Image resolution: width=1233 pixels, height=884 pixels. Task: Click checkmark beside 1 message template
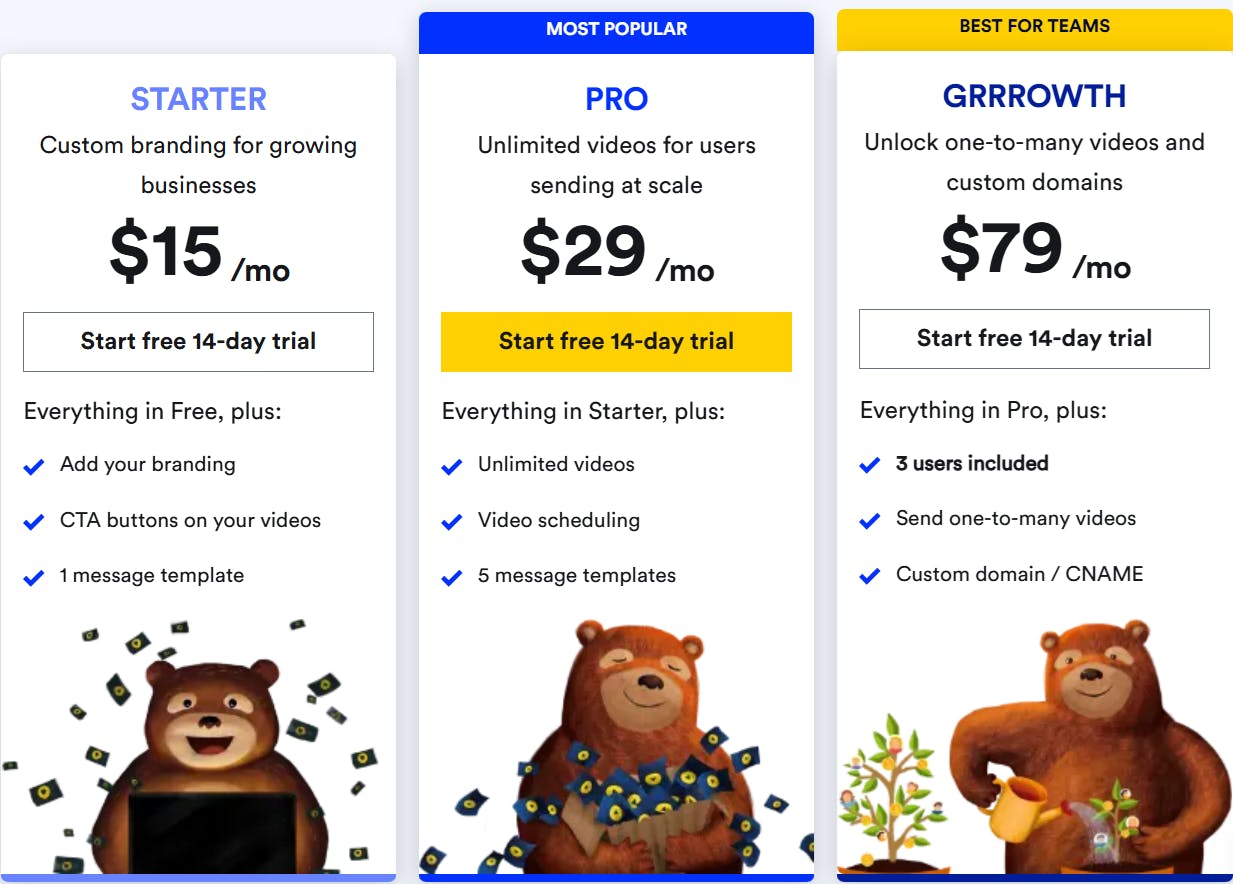34,577
